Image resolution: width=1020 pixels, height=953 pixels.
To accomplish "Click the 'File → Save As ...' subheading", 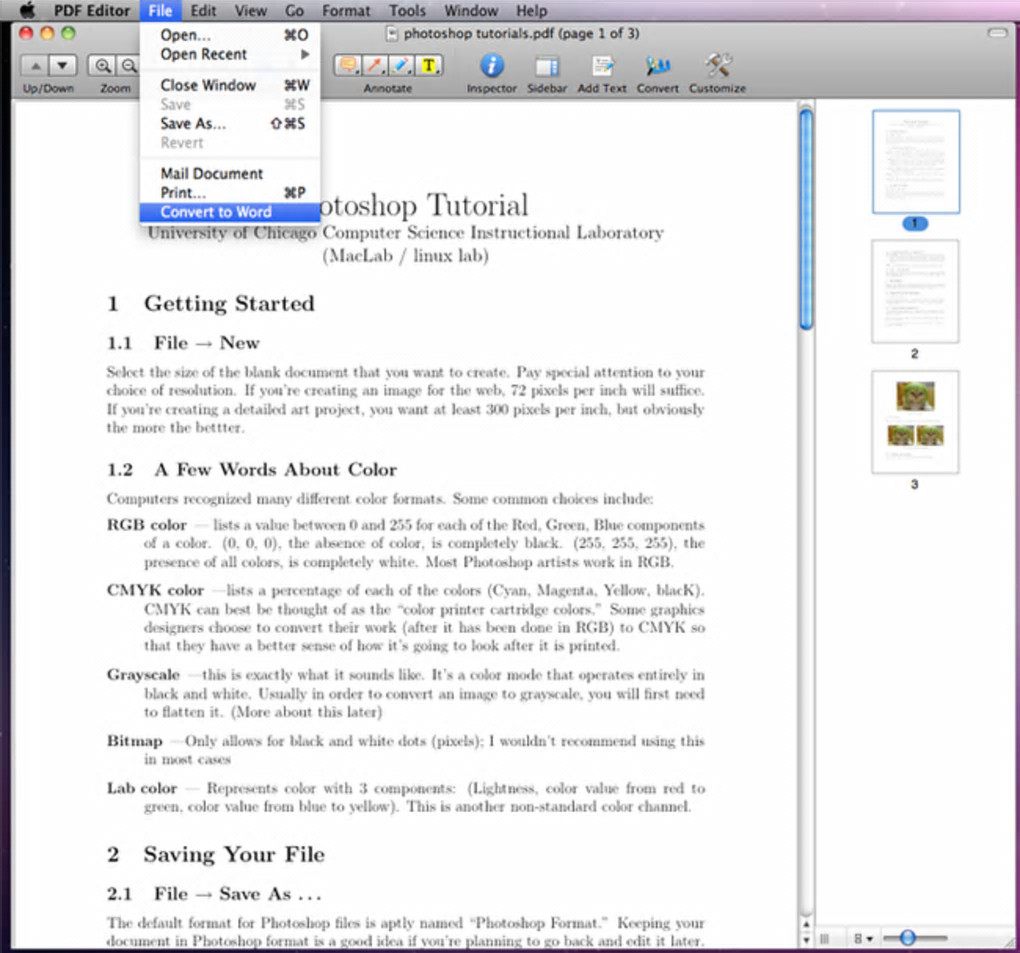I will click(238, 894).
